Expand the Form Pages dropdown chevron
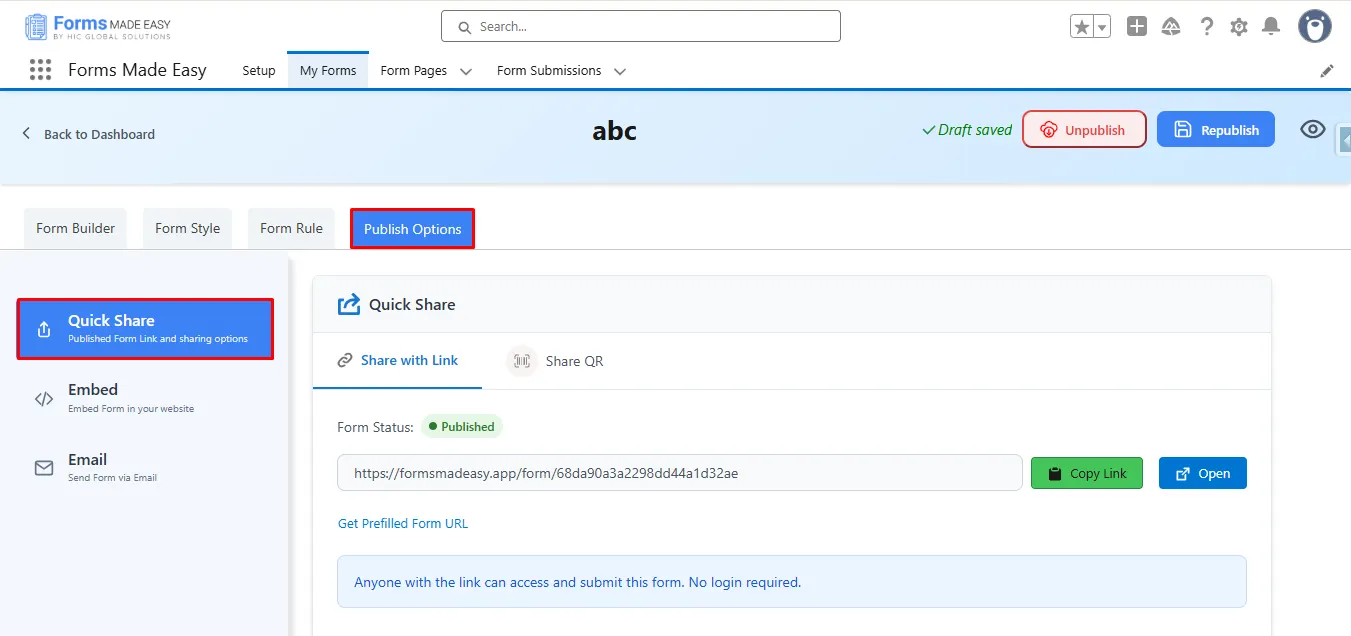The width and height of the screenshot is (1351, 636). pyautogui.click(x=465, y=71)
